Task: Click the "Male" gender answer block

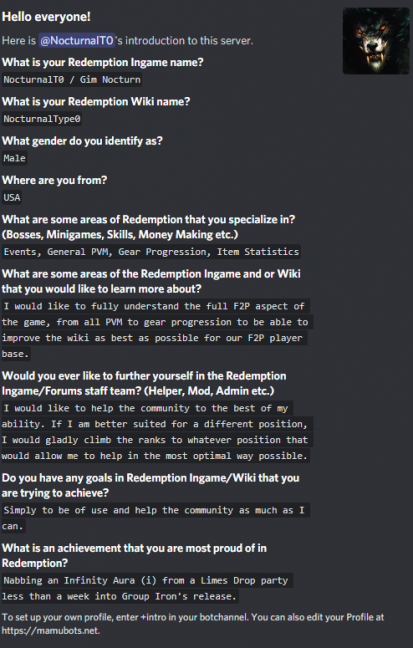Action: click(x=14, y=158)
